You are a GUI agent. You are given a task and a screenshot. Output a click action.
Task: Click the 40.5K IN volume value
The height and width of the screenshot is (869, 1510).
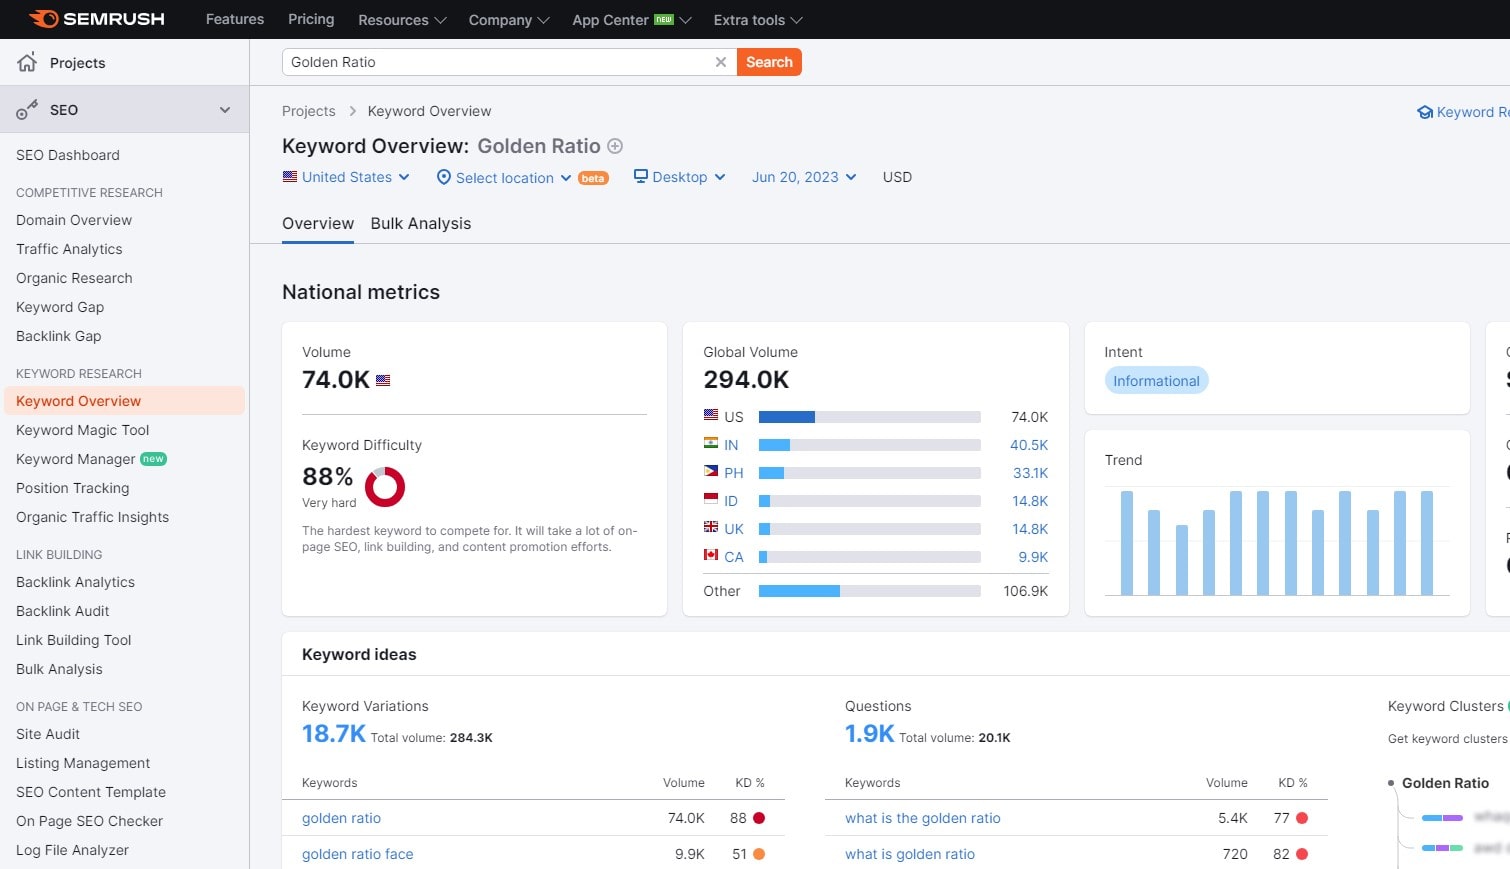click(1029, 445)
